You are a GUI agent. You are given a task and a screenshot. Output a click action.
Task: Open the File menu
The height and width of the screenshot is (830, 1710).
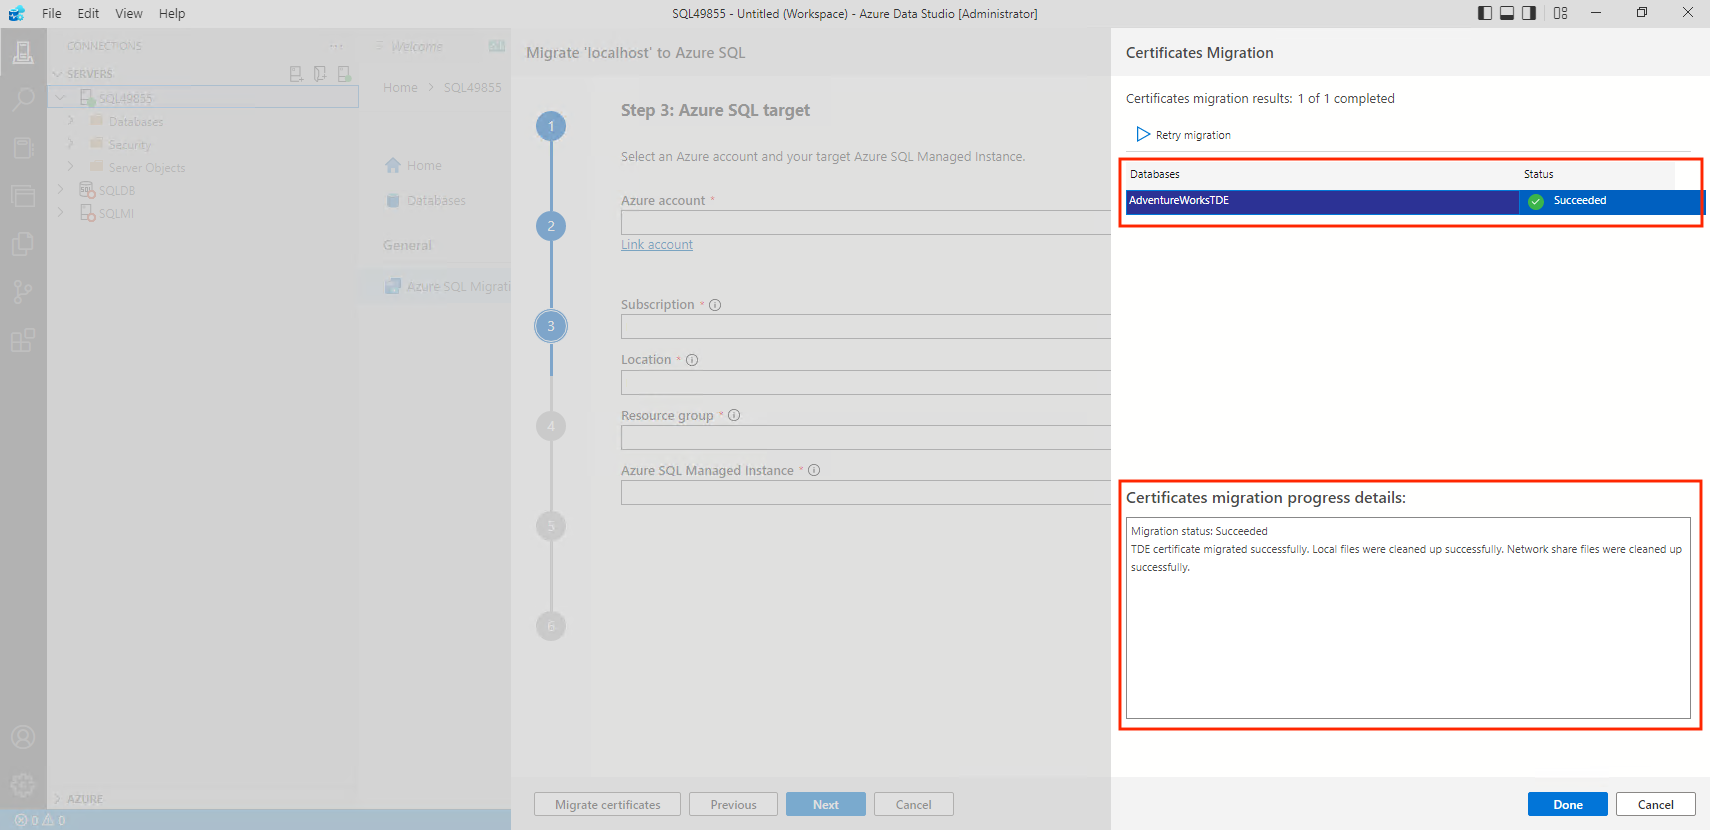click(x=52, y=13)
